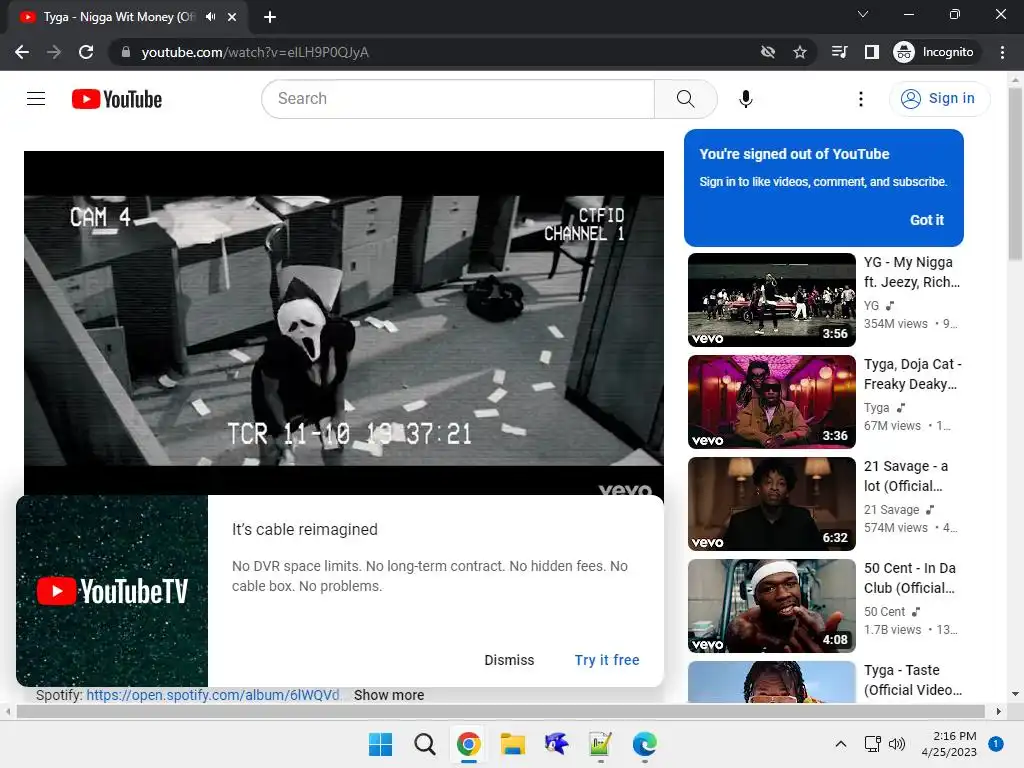Open a new tab with plus button
Image resolution: width=1024 pixels, height=768 pixels.
(x=270, y=17)
